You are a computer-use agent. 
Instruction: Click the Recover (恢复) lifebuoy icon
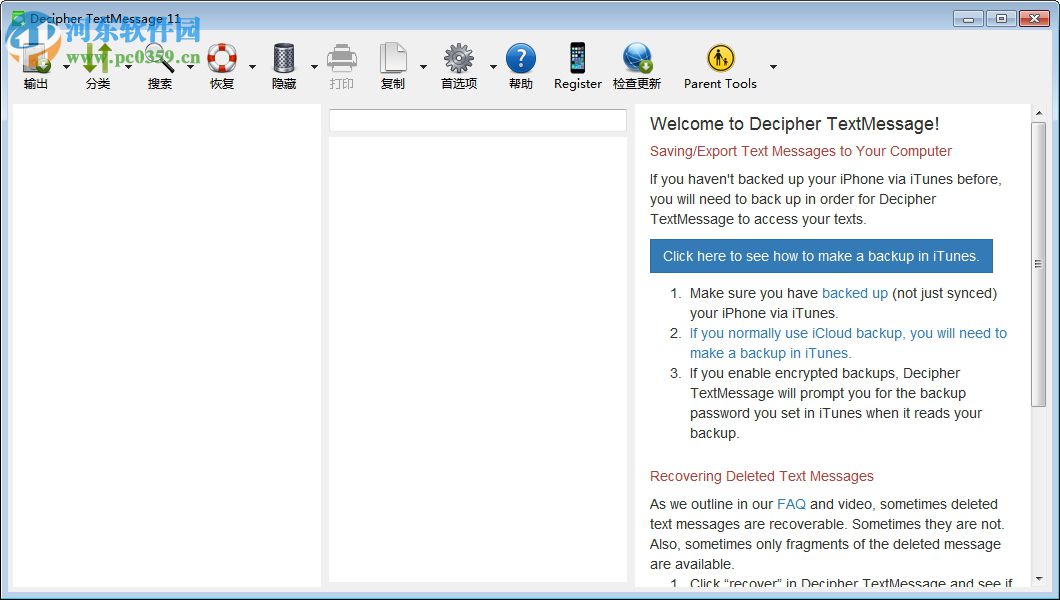(x=222, y=60)
